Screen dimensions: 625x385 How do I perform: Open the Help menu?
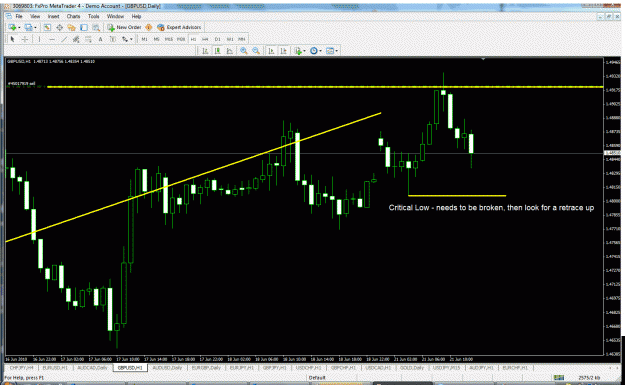pyautogui.click(x=136, y=16)
